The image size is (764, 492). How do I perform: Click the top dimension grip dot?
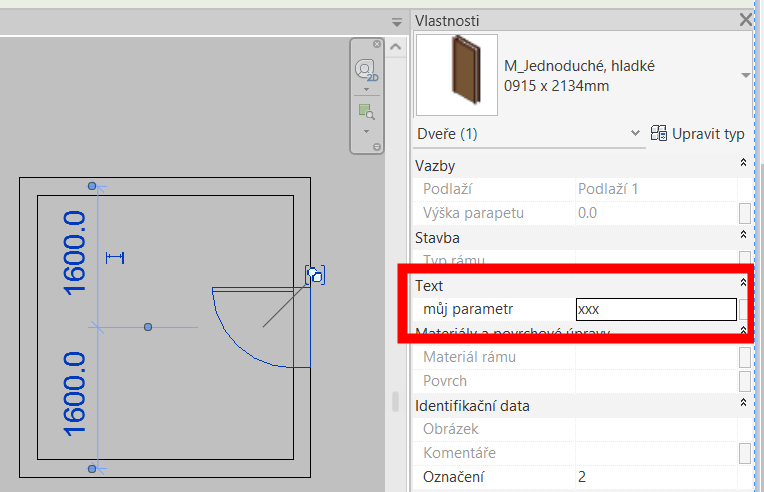(x=92, y=186)
